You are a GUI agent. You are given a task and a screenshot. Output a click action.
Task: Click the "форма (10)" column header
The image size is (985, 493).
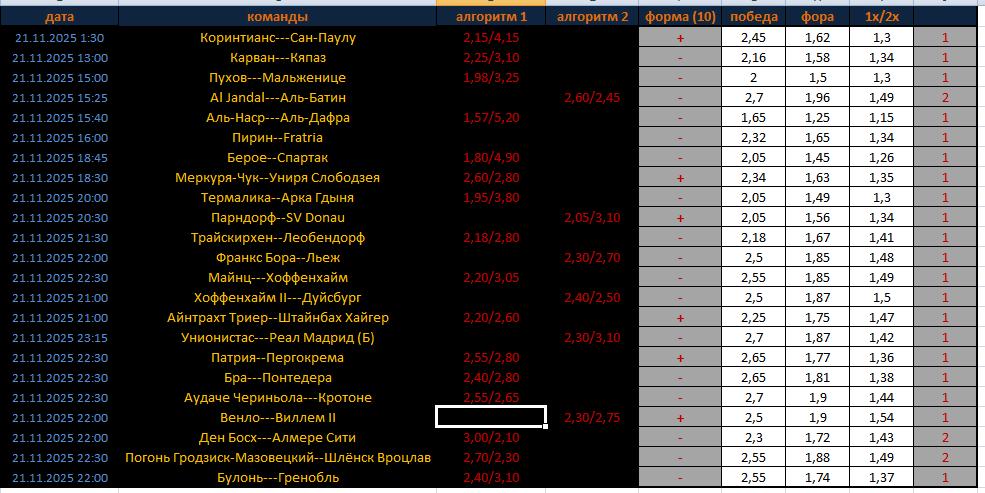pos(680,17)
